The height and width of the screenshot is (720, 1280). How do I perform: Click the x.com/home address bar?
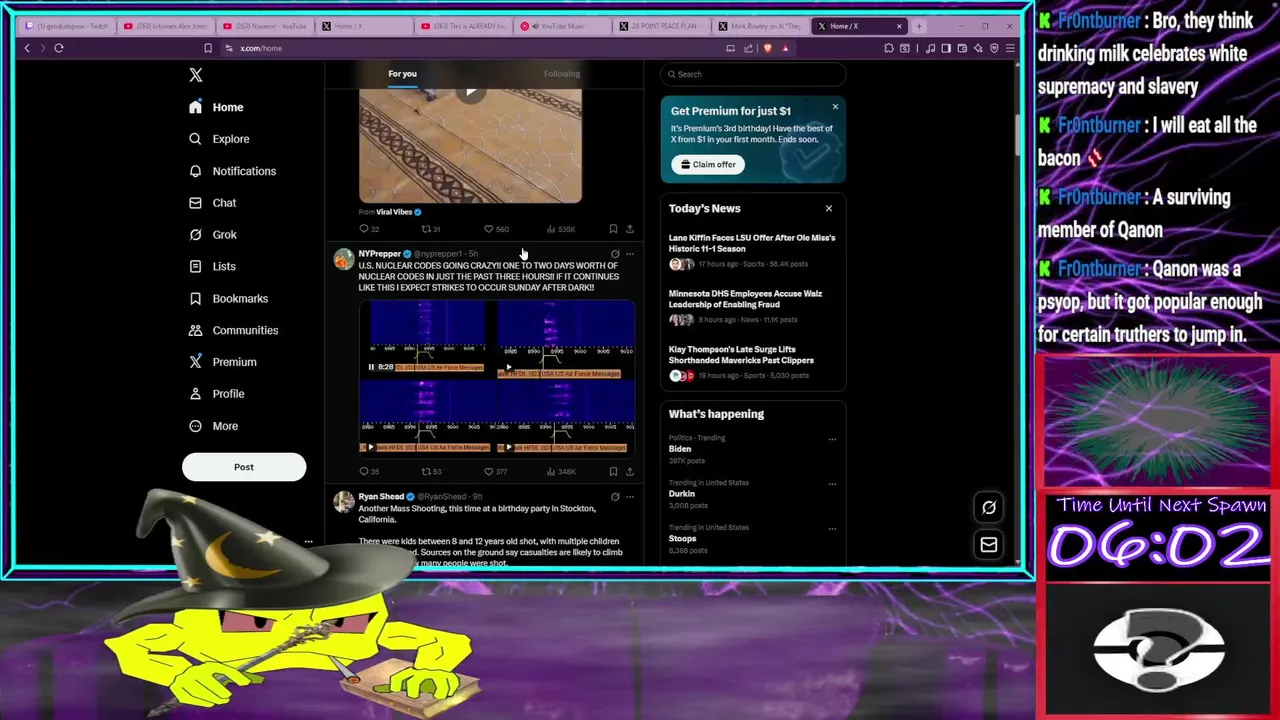[x=470, y=48]
